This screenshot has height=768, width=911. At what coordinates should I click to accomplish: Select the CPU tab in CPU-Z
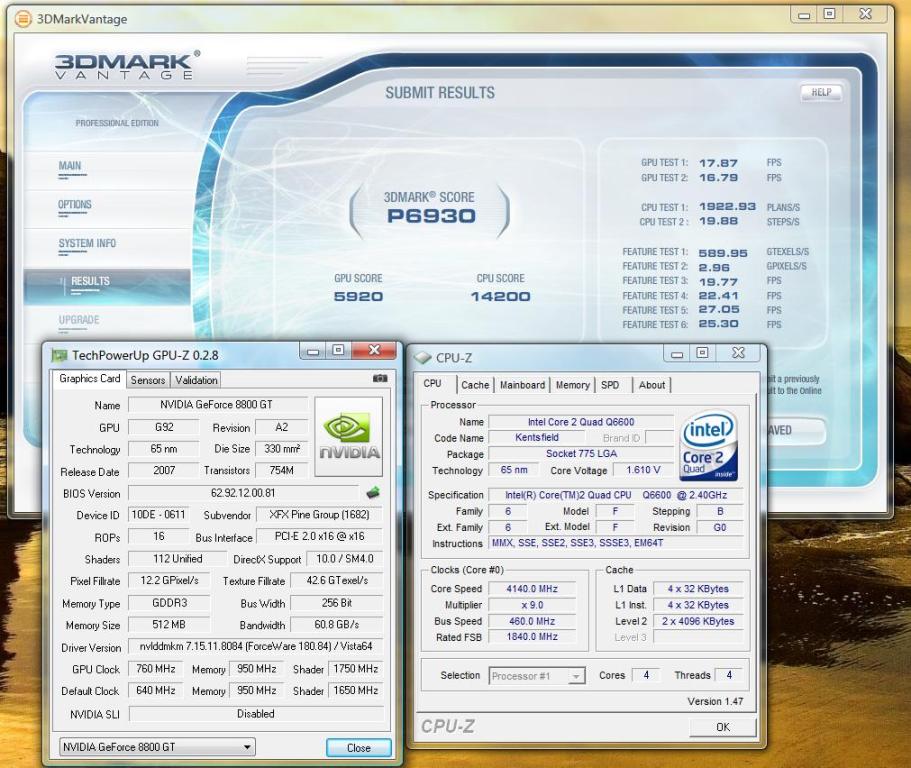[x=432, y=383]
